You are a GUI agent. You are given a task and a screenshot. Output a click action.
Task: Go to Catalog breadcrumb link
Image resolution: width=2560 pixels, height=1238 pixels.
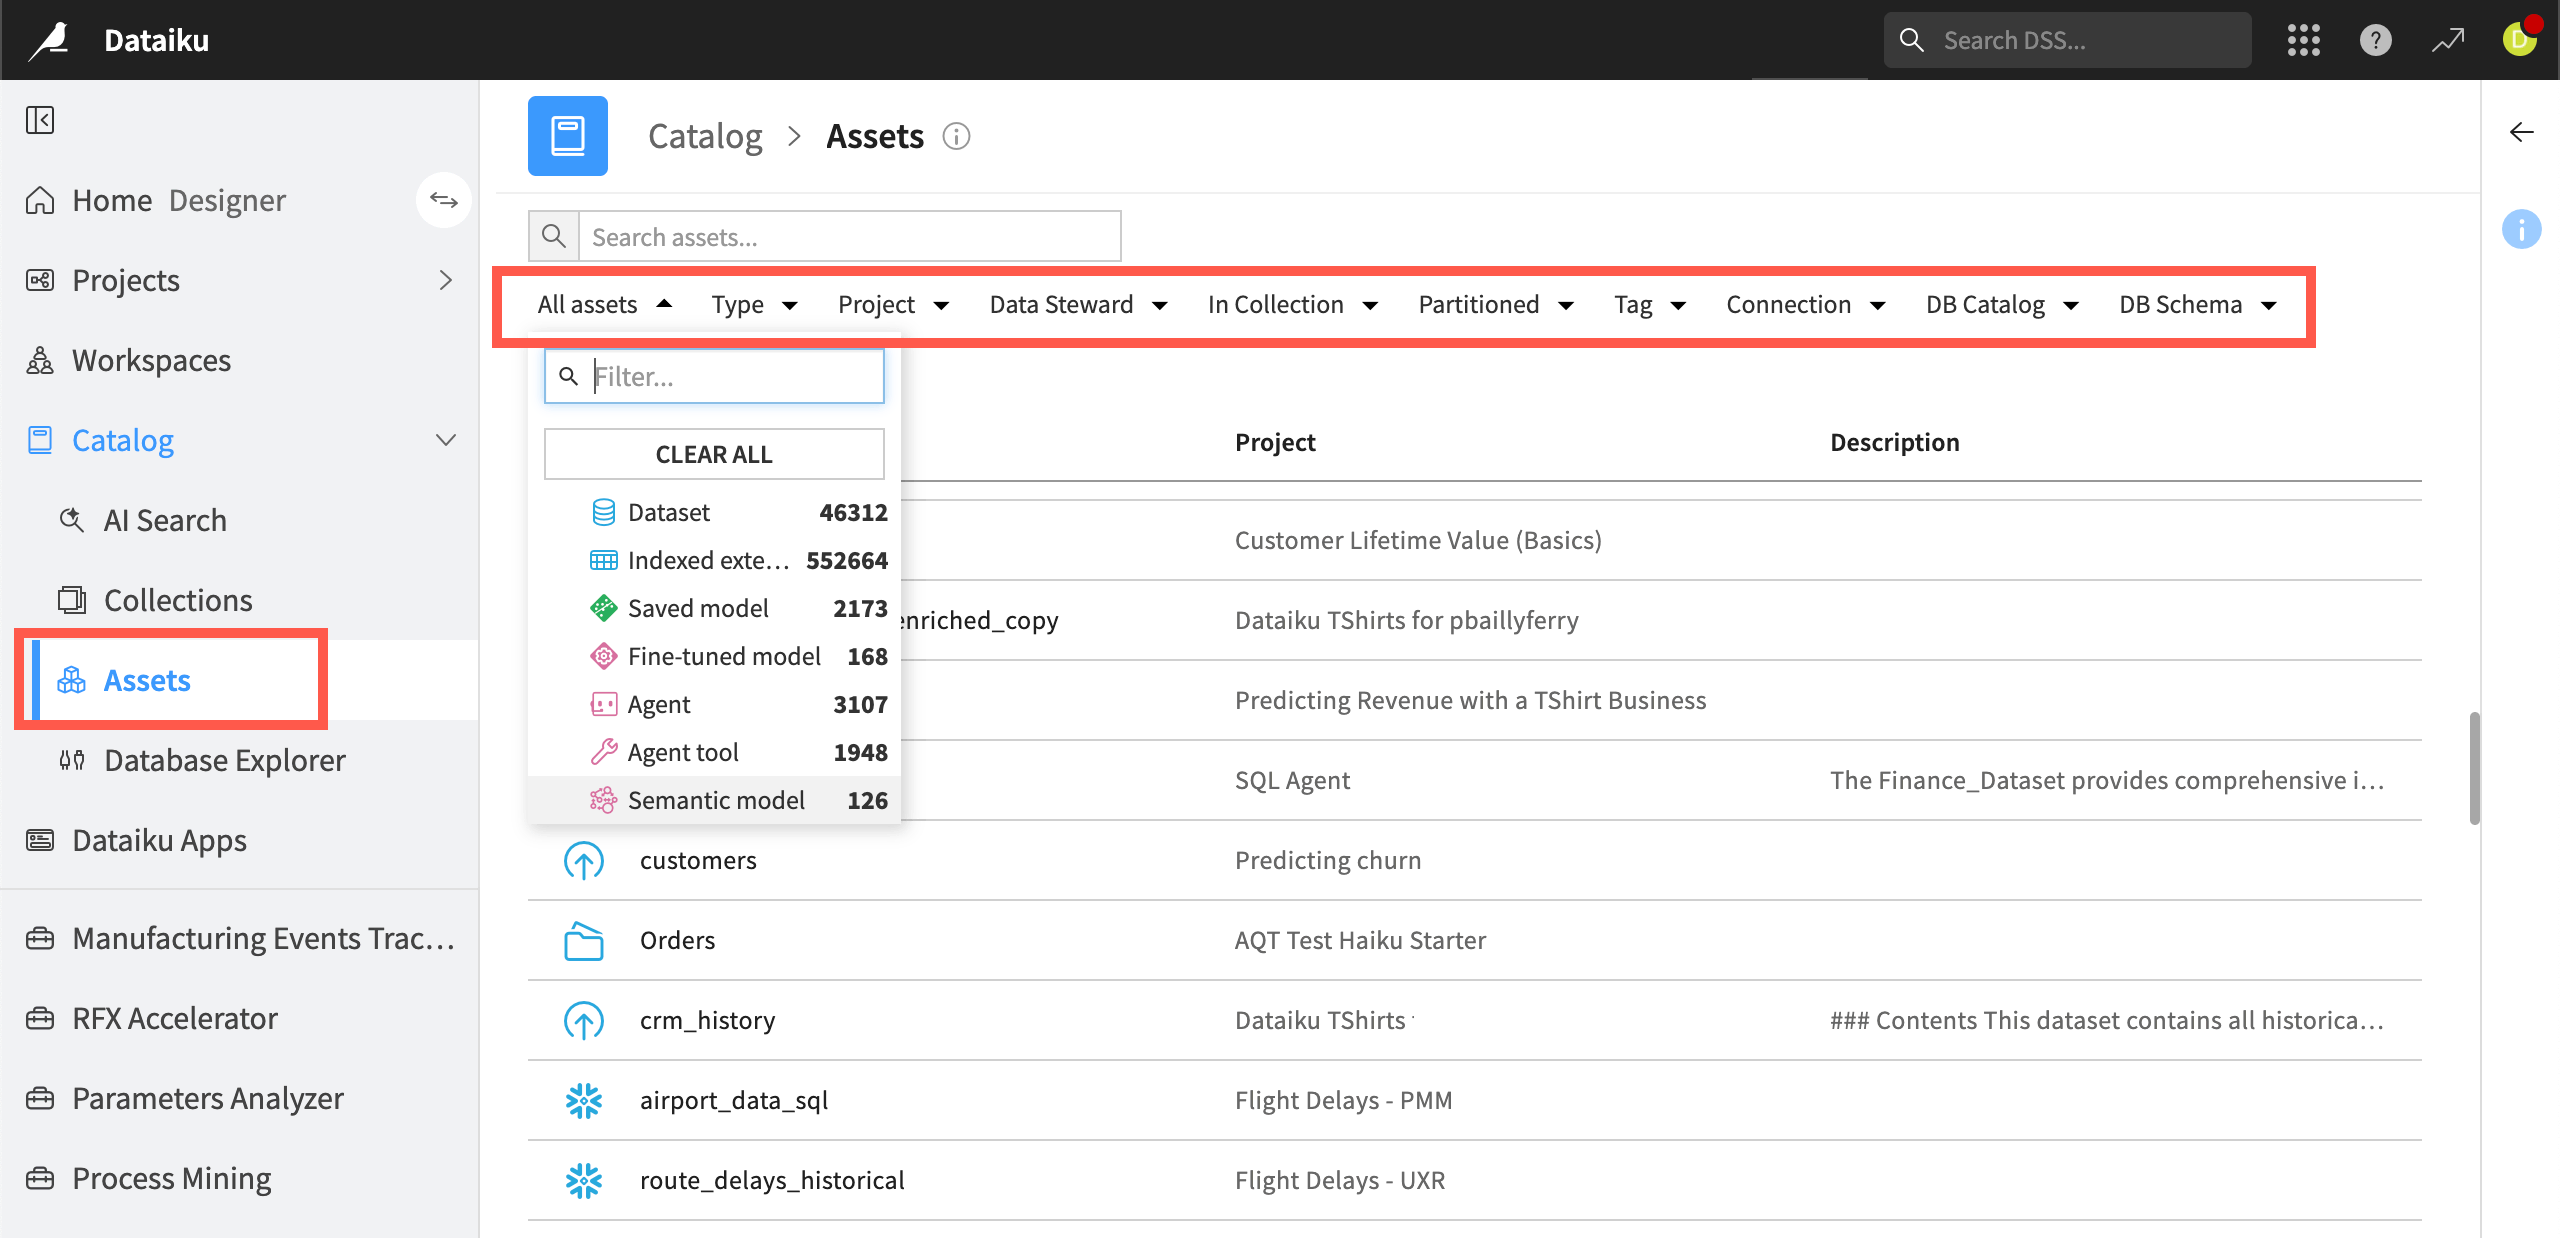[705, 136]
